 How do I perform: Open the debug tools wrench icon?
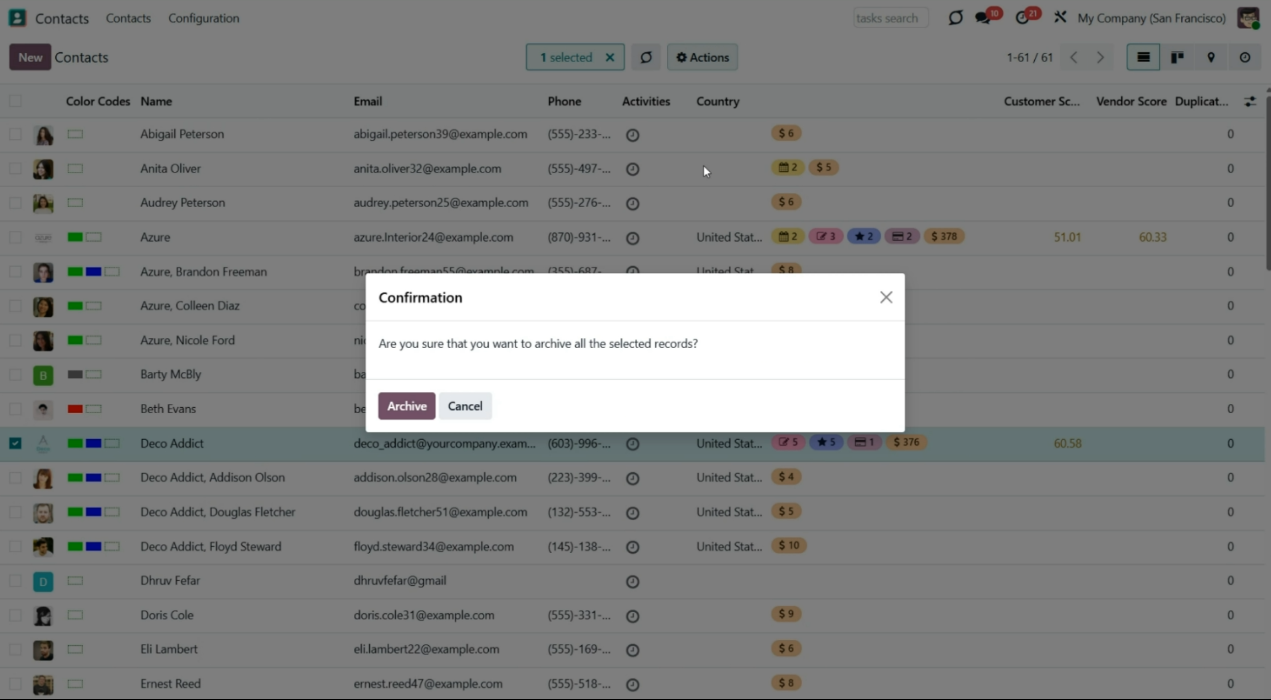(x=1060, y=18)
